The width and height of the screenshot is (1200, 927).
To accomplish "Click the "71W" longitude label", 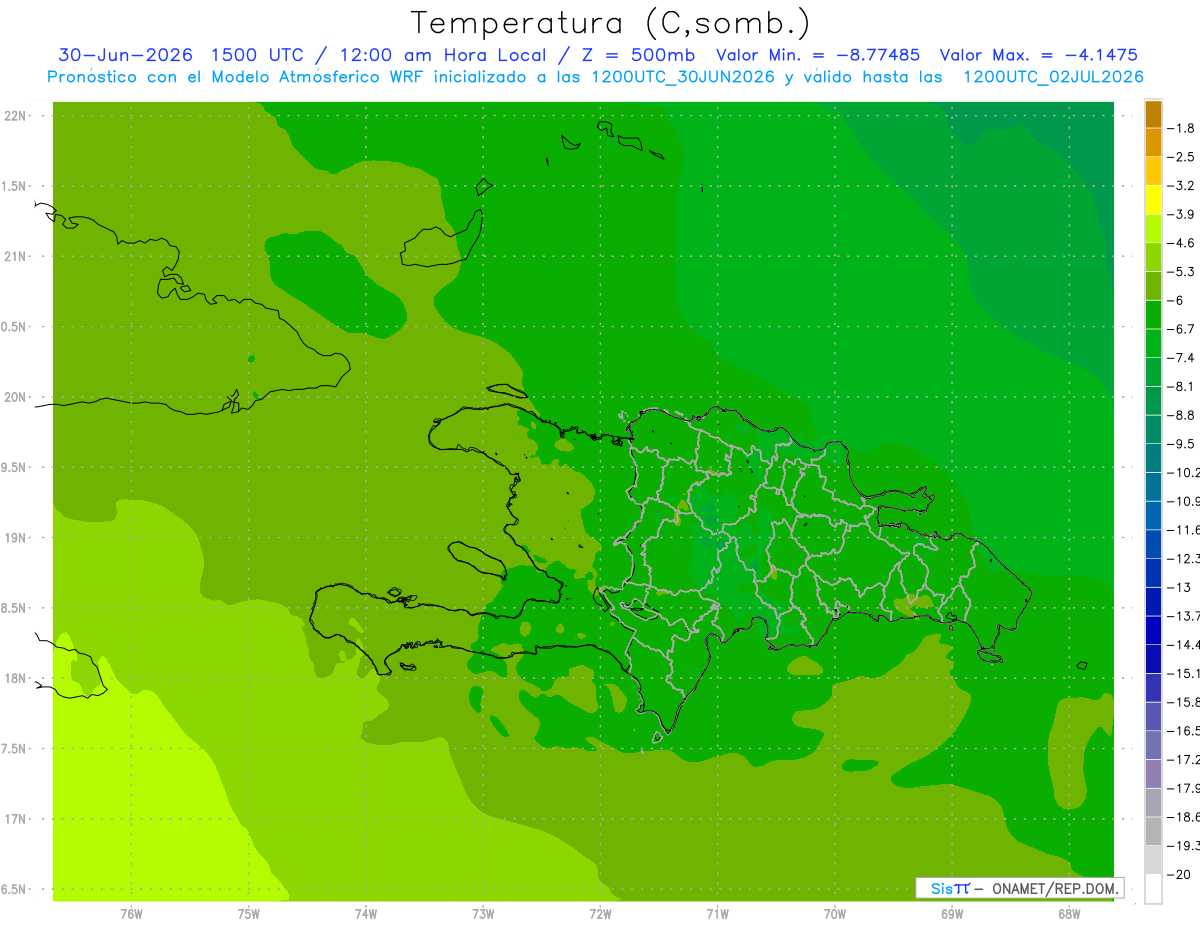I will (x=717, y=914).
